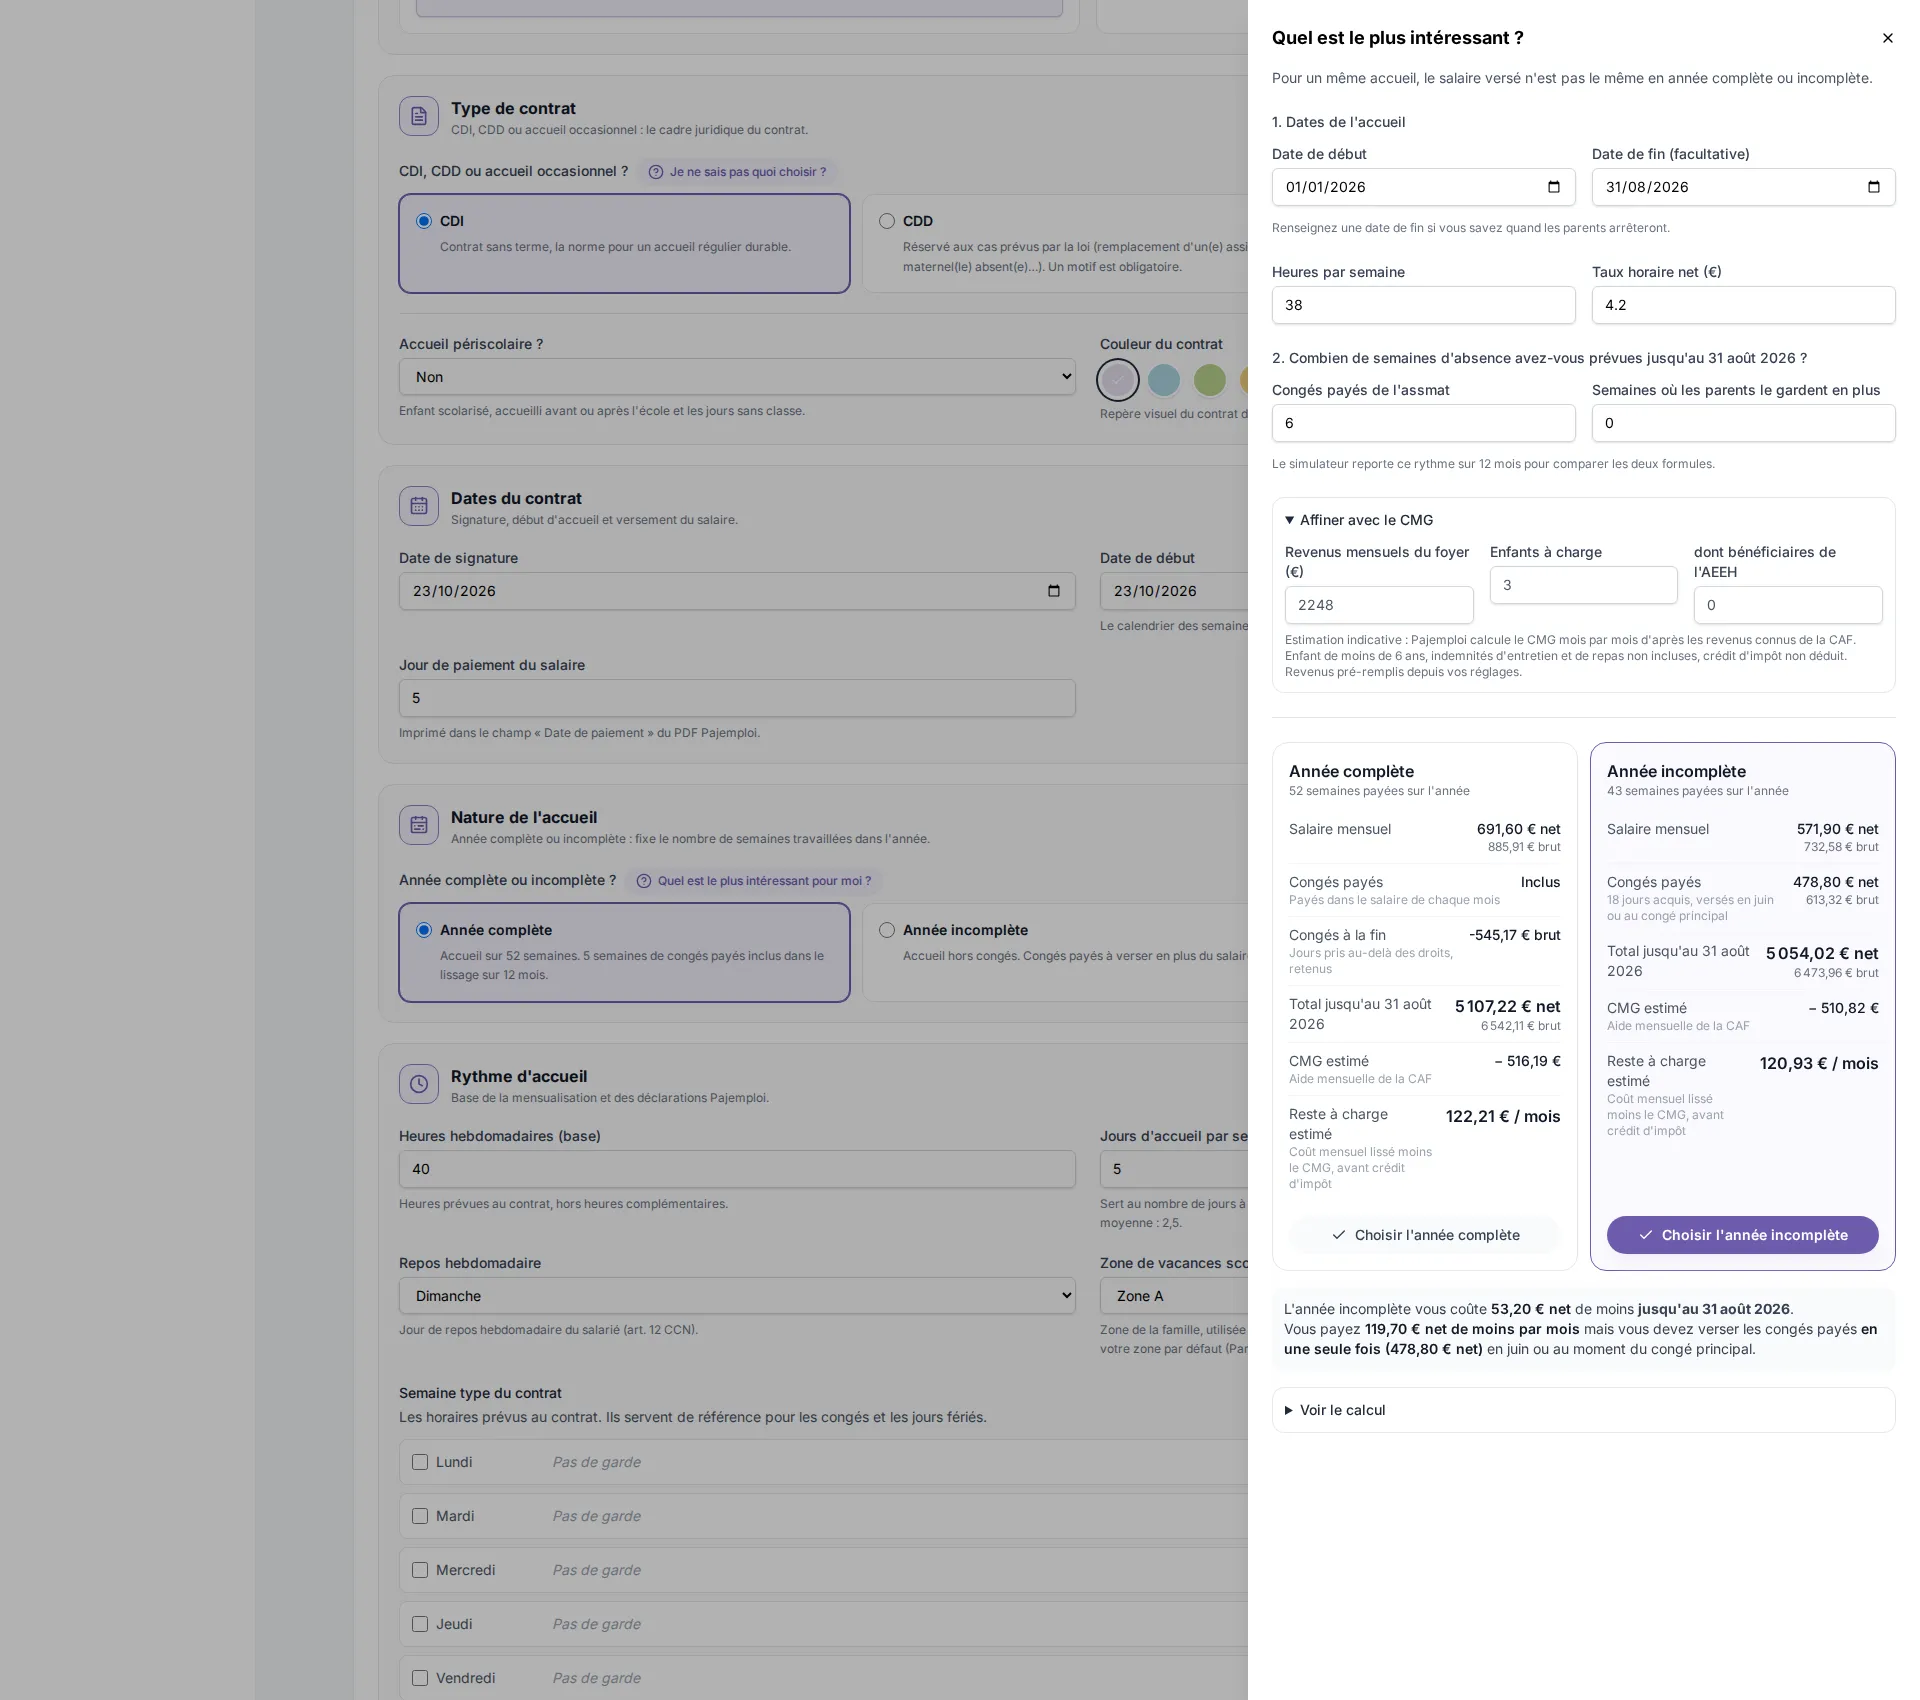This screenshot has height=1700, width=1920.
Task: Pick the blue contract color swatch
Action: coord(1164,380)
